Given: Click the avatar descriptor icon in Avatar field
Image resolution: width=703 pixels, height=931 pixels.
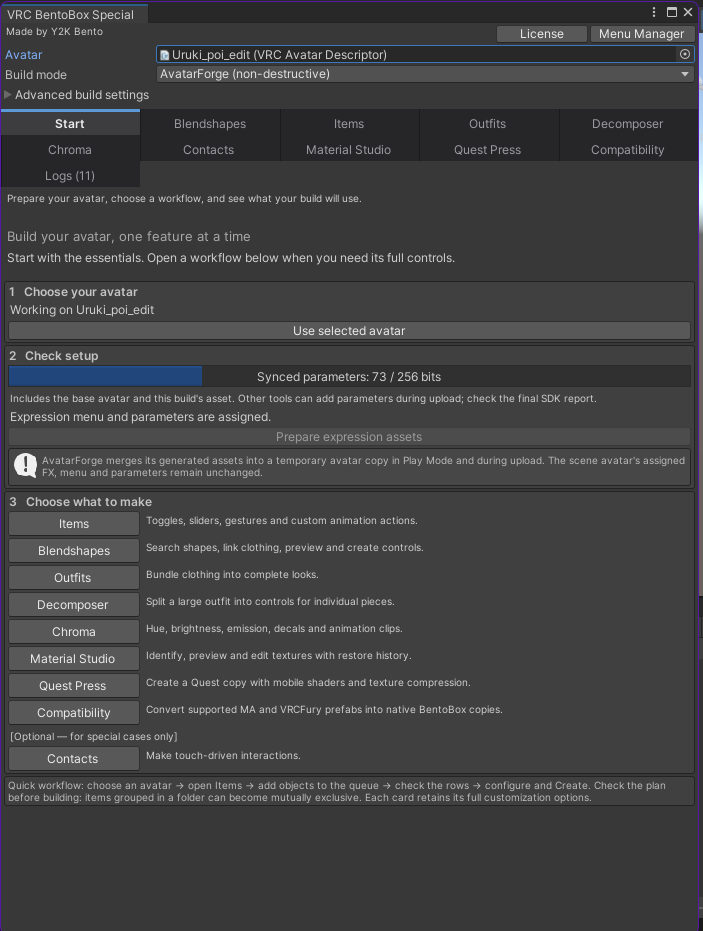Looking at the screenshot, I should 164,55.
